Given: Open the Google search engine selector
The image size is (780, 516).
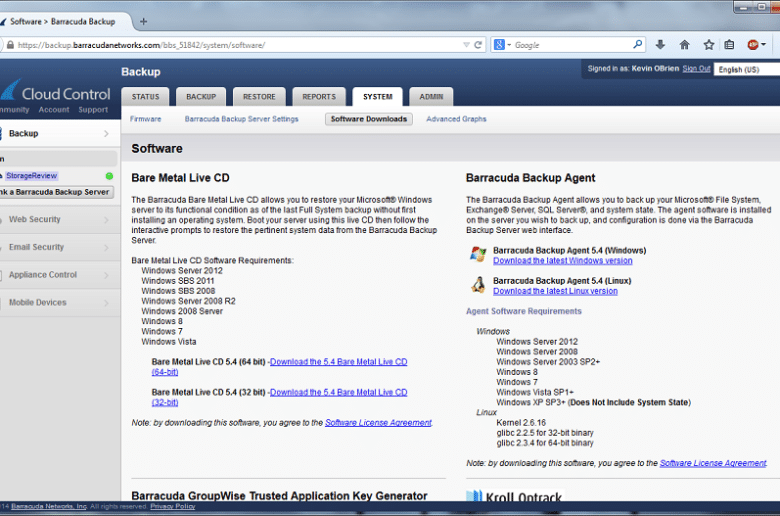Looking at the screenshot, I should click(502, 45).
